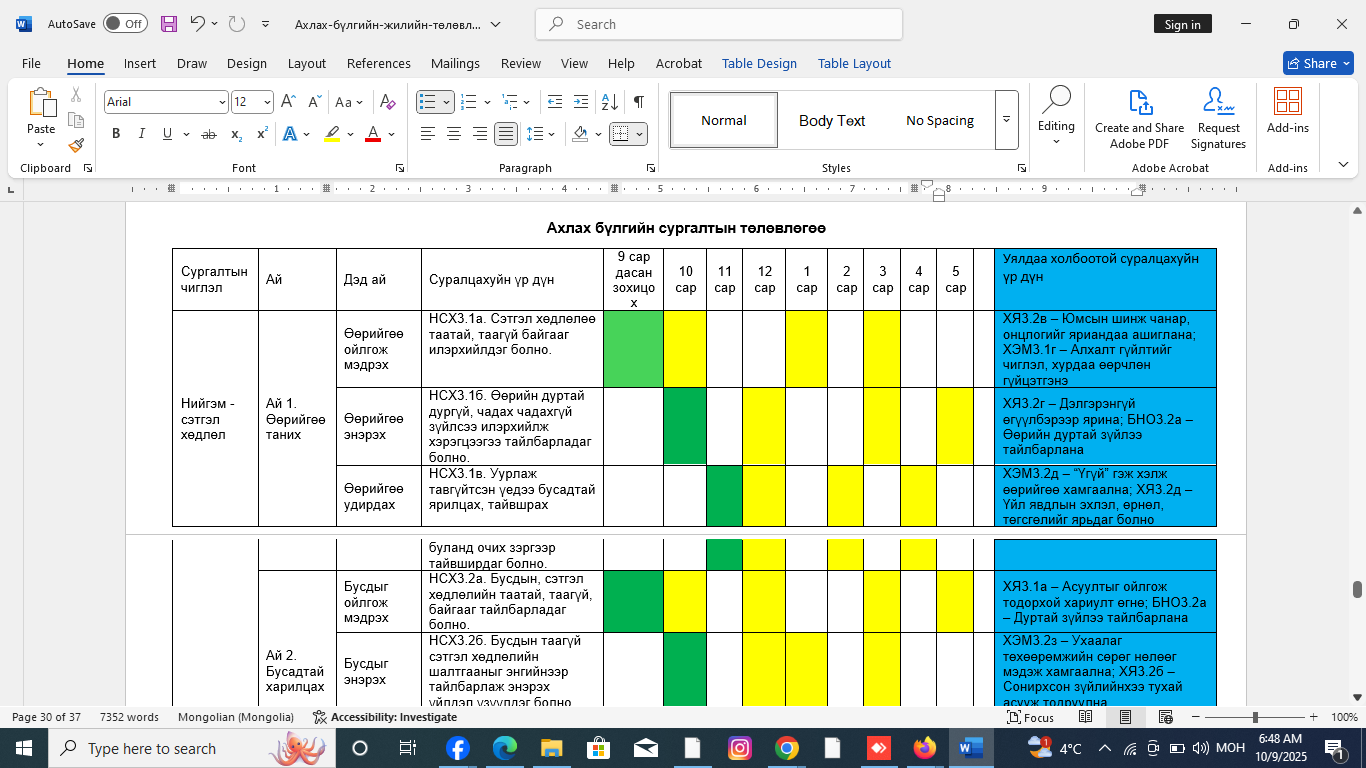1366x768 pixels.
Task: Open the font name dropdown
Action: click(222, 102)
